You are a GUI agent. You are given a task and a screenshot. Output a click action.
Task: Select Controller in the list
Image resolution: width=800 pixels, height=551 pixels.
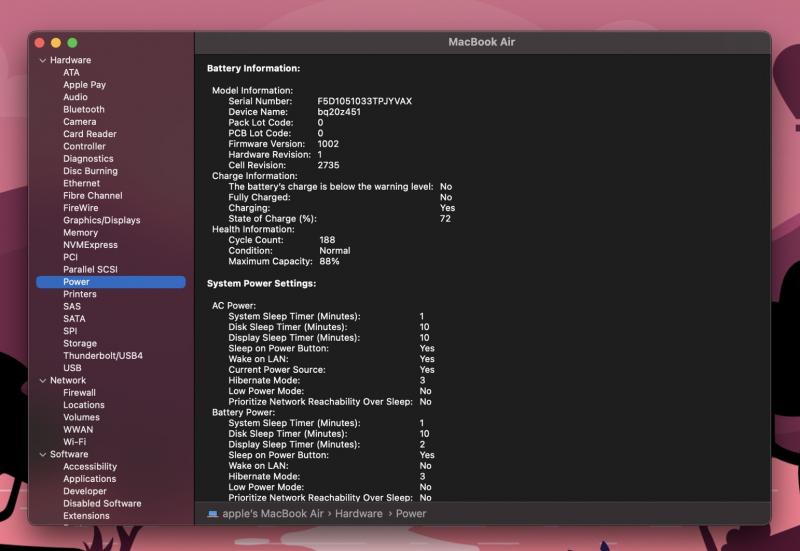tap(84, 146)
